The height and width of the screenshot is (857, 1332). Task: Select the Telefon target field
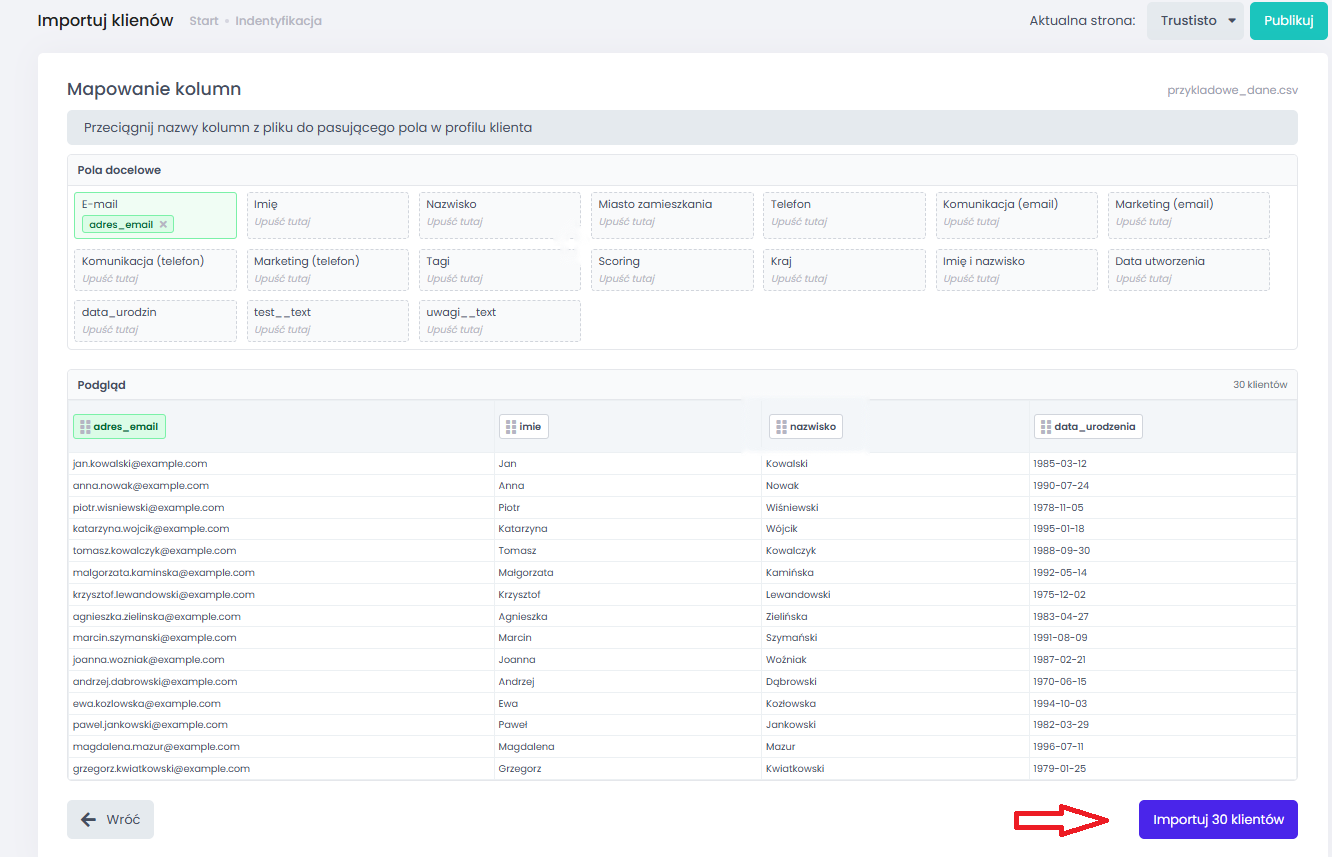[x=844, y=215]
